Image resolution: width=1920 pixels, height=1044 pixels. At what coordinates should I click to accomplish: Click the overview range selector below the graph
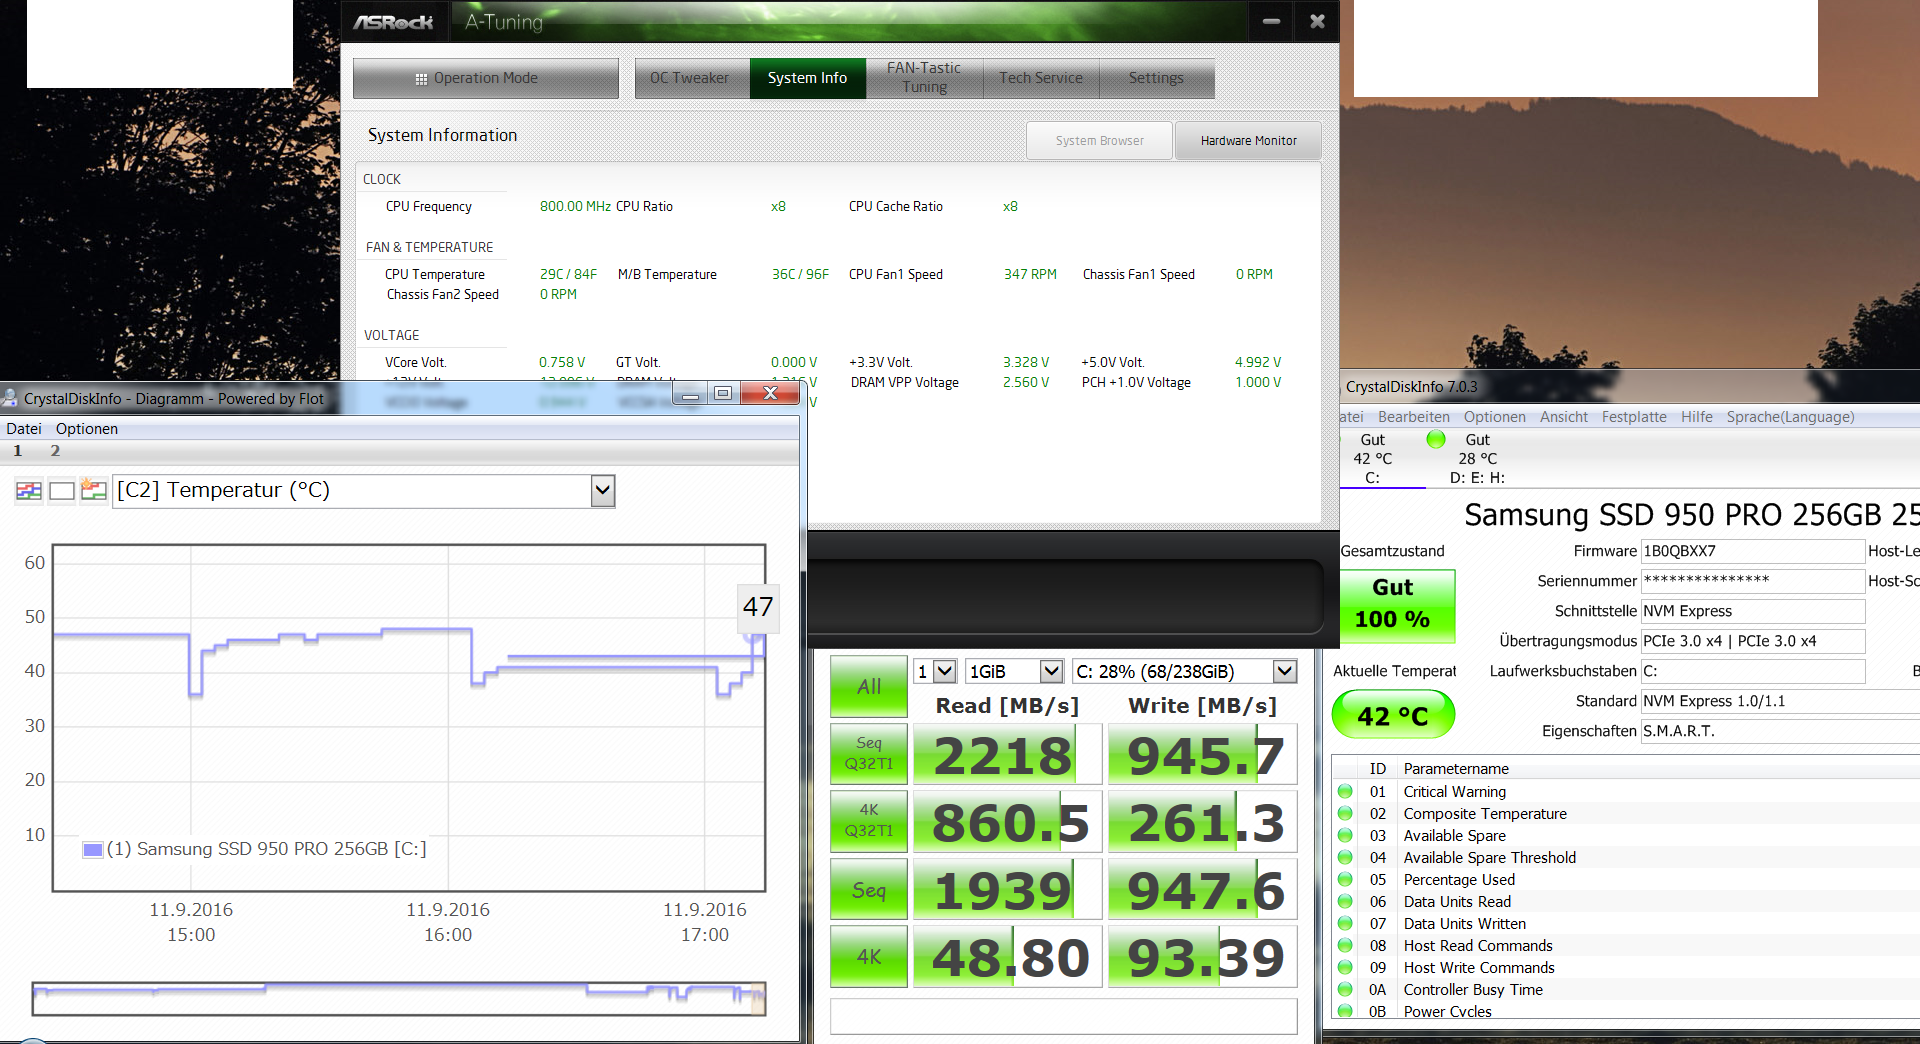pos(399,998)
